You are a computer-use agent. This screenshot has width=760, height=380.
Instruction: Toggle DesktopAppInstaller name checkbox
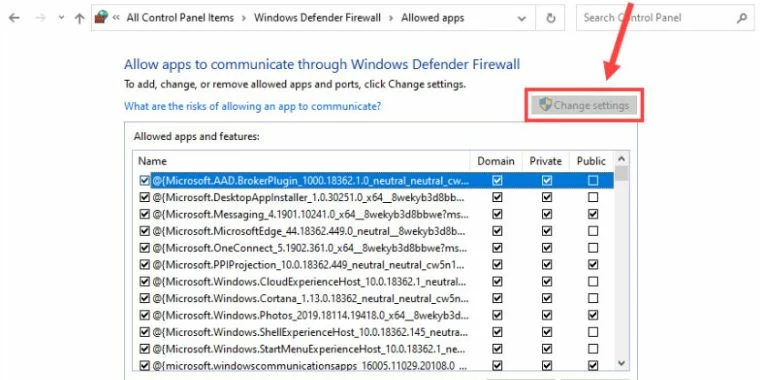(x=144, y=198)
